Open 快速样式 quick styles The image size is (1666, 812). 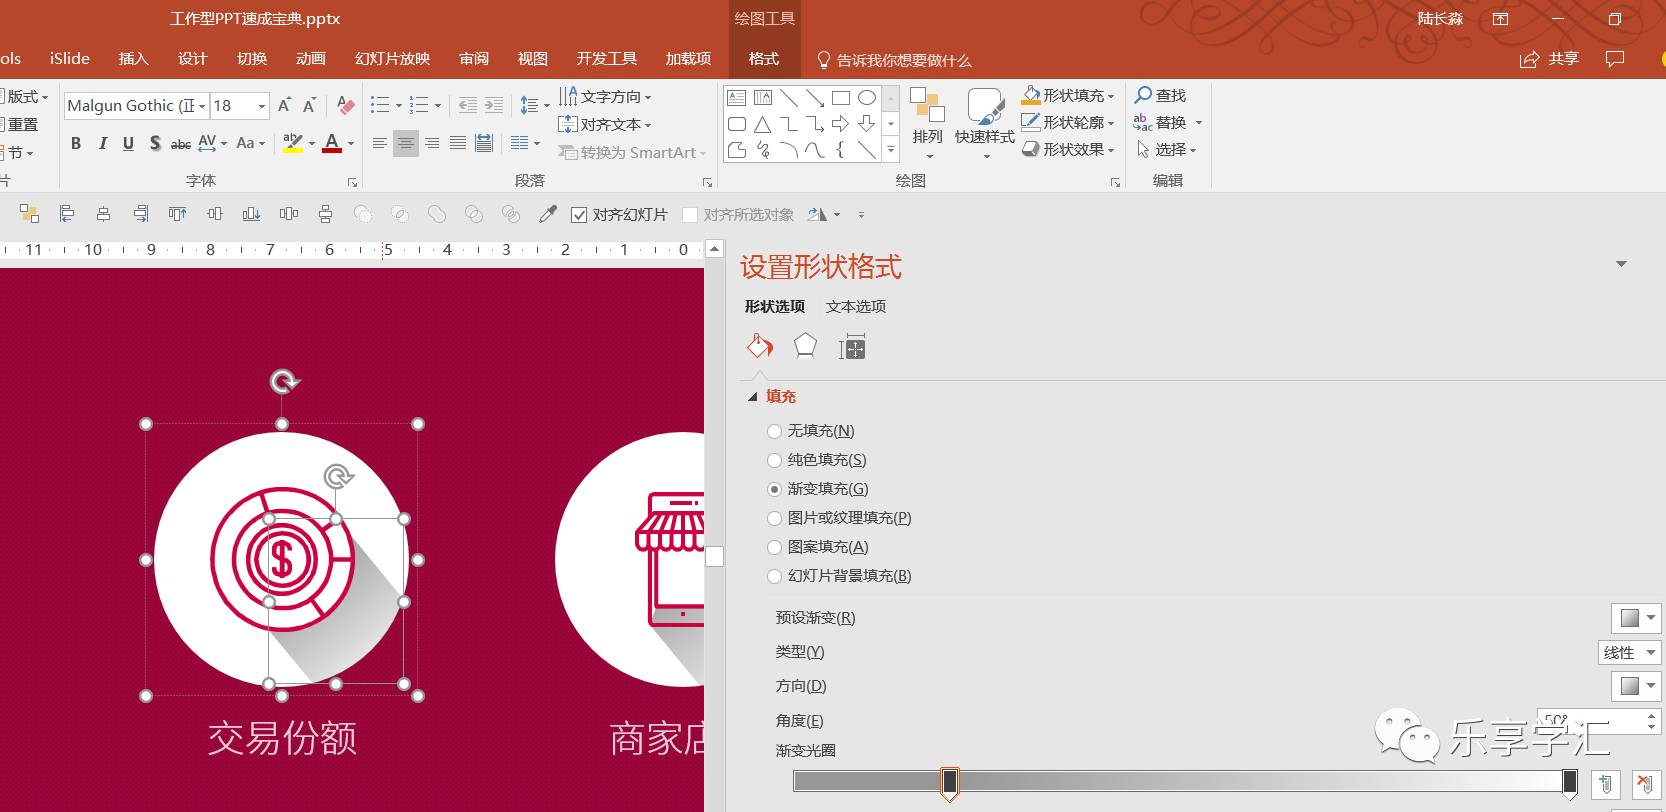[x=984, y=124]
